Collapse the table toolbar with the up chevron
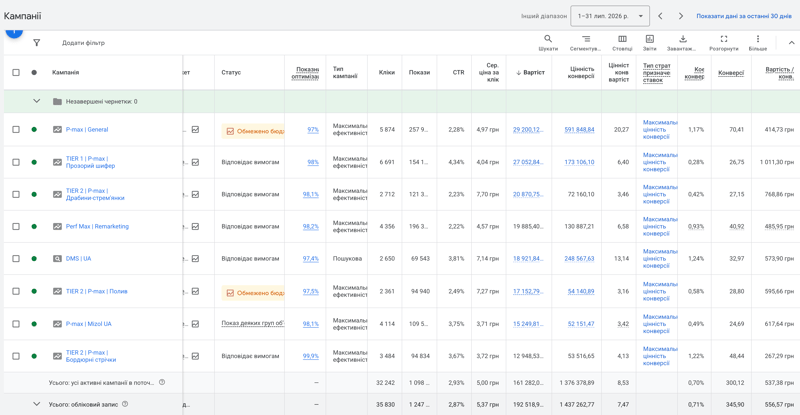This screenshot has width=800, height=415. coord(791,43)
